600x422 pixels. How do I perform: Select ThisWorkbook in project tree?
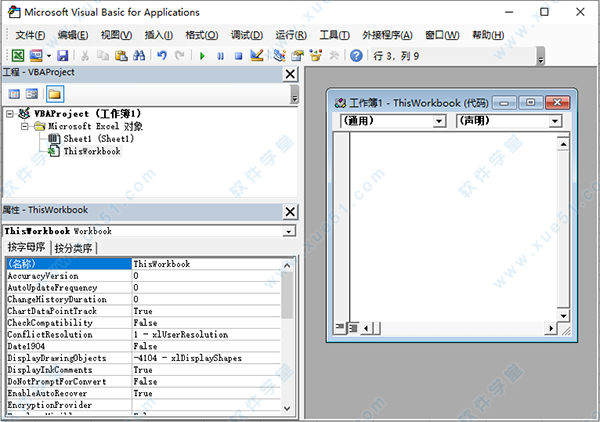tap(92, 151)
